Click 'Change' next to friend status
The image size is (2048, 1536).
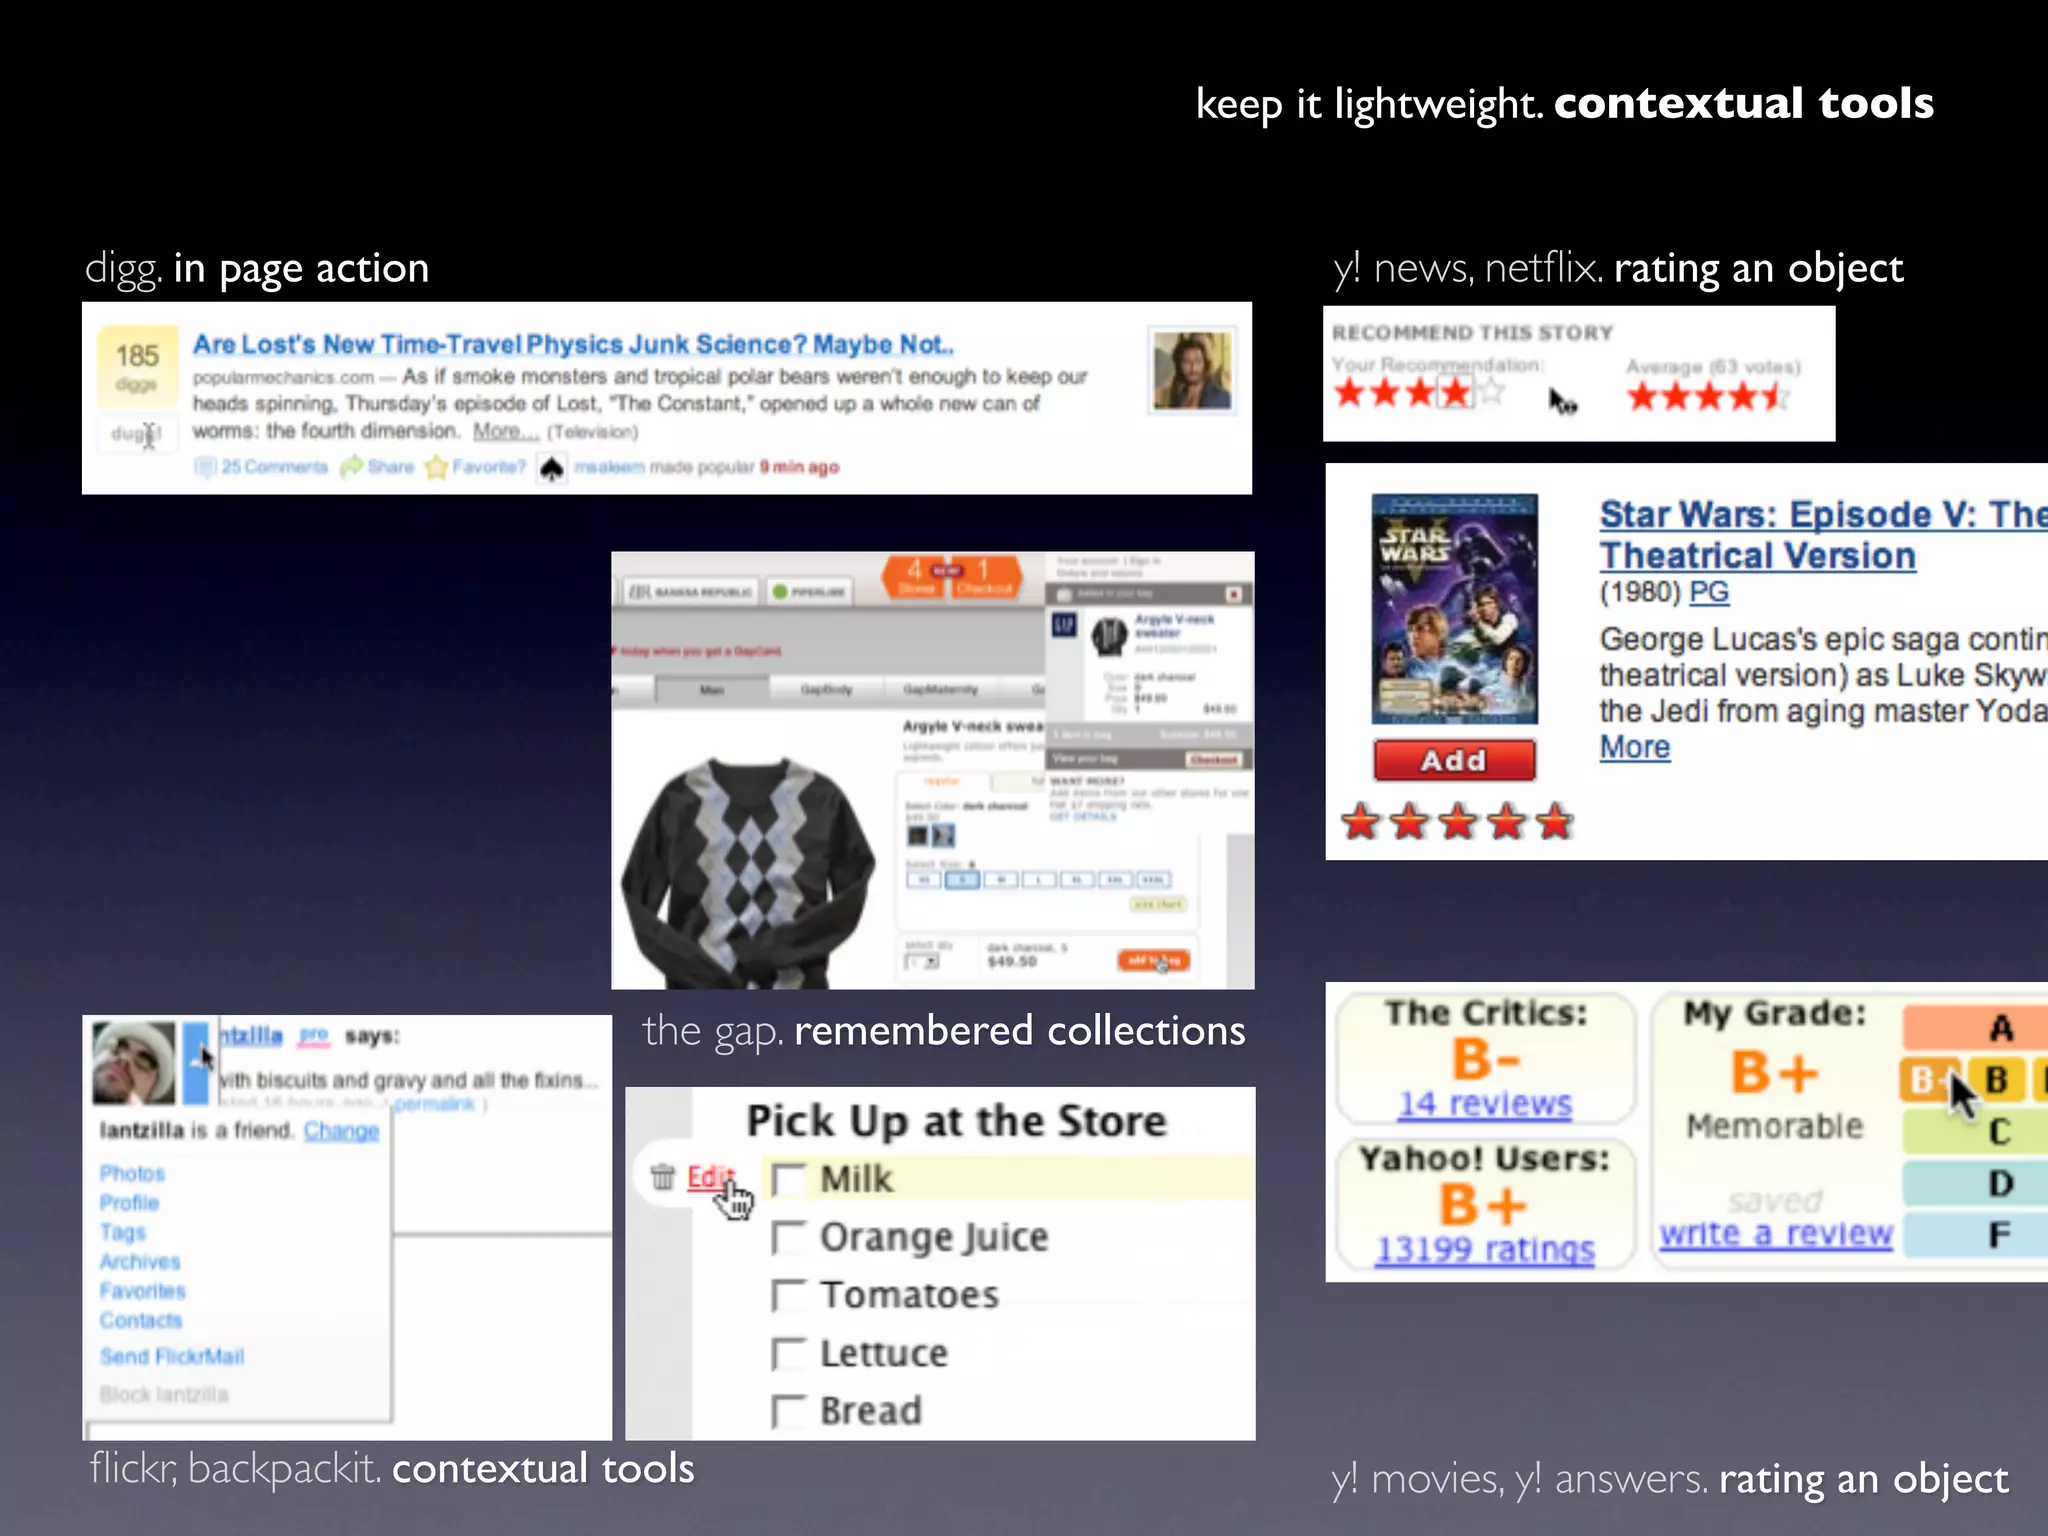pyautogui.click(x=341, y=1131)
